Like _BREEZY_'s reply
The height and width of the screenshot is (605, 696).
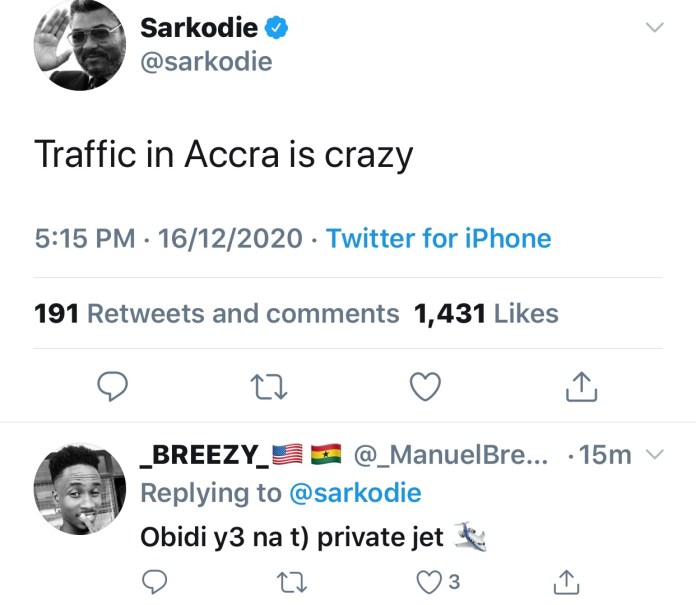coord(430,581)
